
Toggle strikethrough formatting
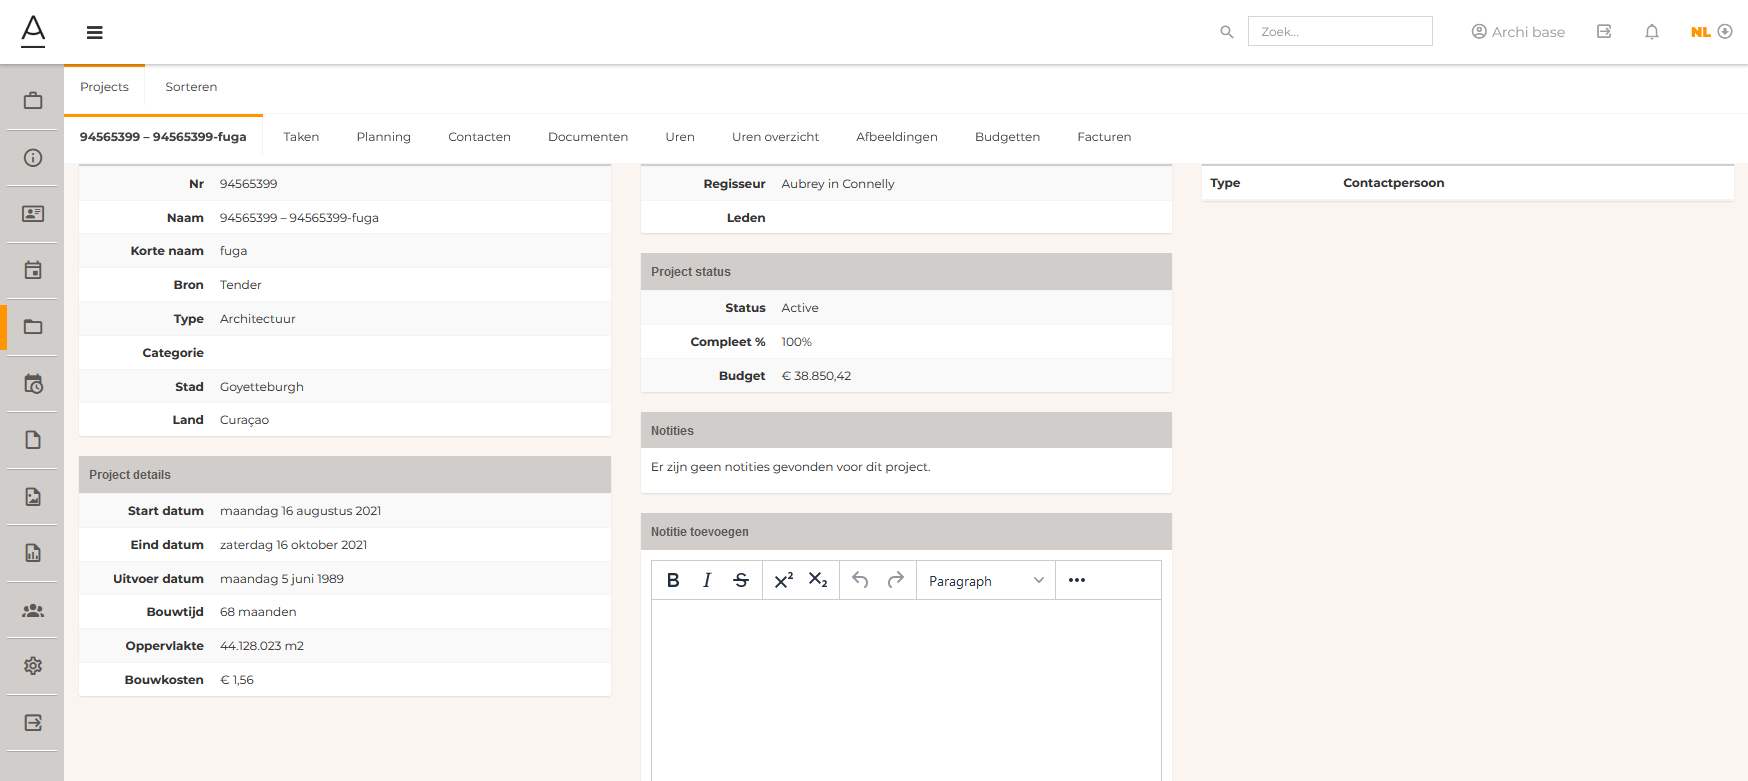click(x=741, y=580)
